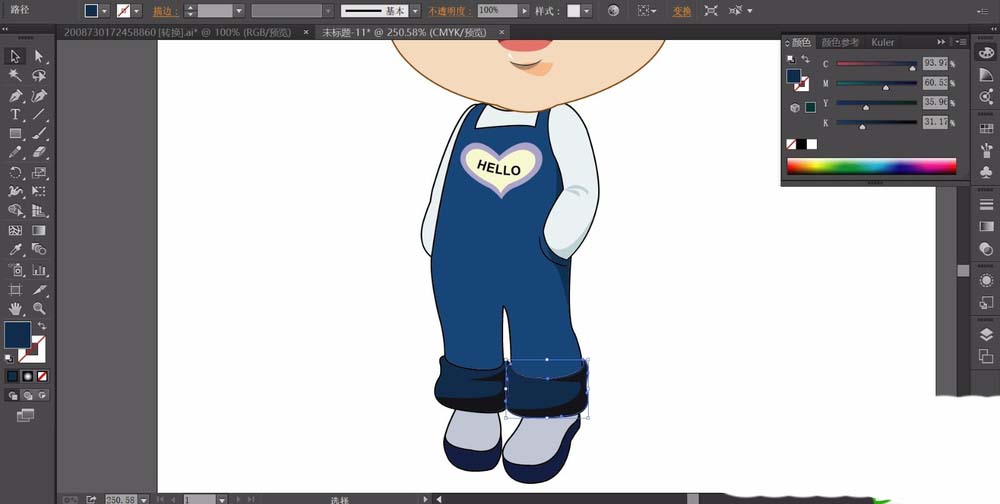Viewport: 1000px width, 504px height.
Task: Open the zoom level dropdown in status bar
Action: (143, 500)
